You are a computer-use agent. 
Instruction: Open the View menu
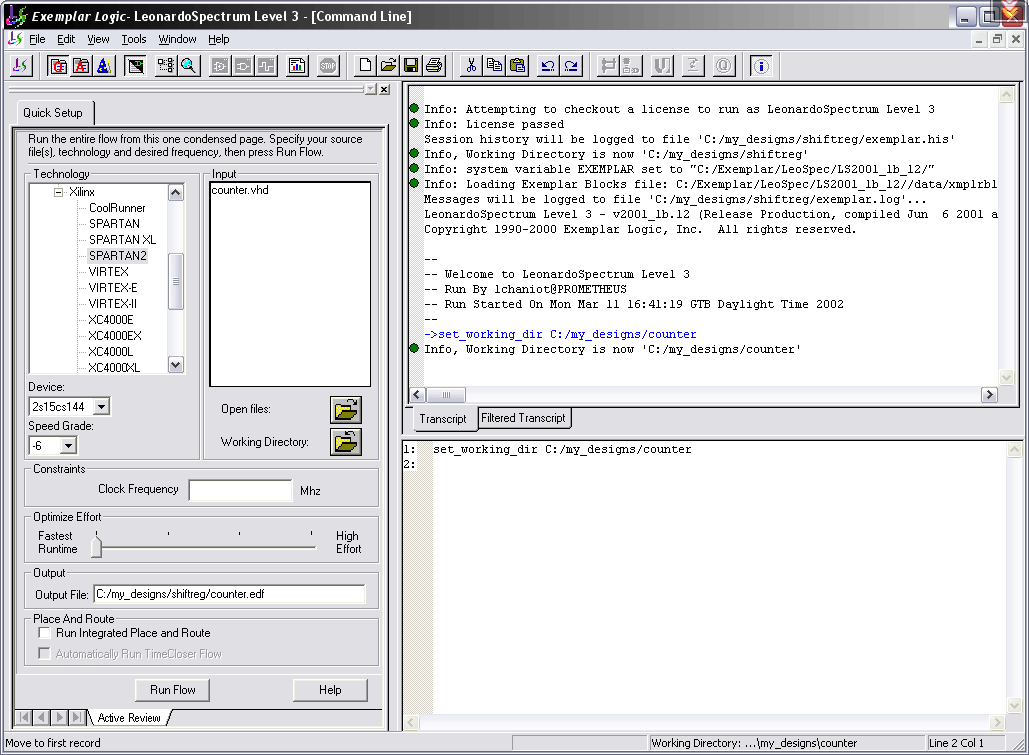98,39
